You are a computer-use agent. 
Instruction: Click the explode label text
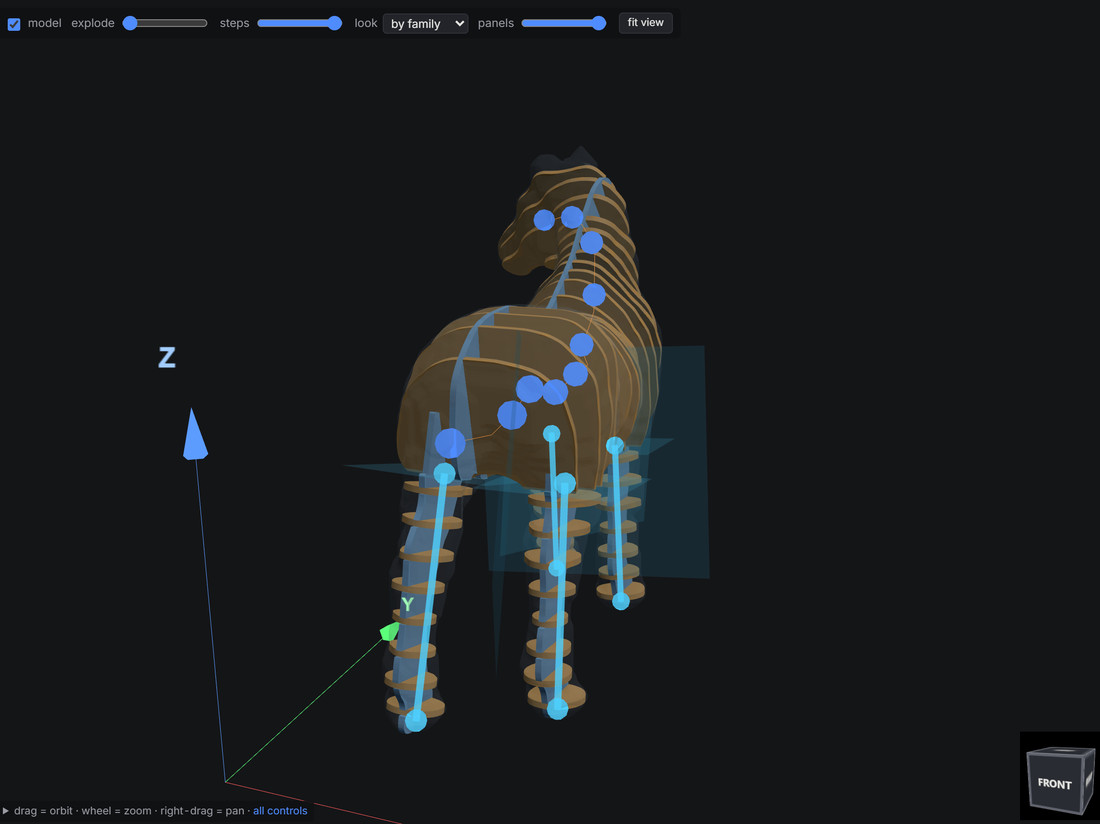coord(93,23)
